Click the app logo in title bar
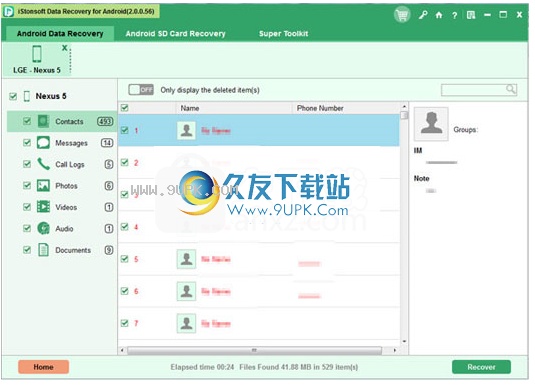The height and width of the screenshot is (386, 535). [x=9, y=12]
